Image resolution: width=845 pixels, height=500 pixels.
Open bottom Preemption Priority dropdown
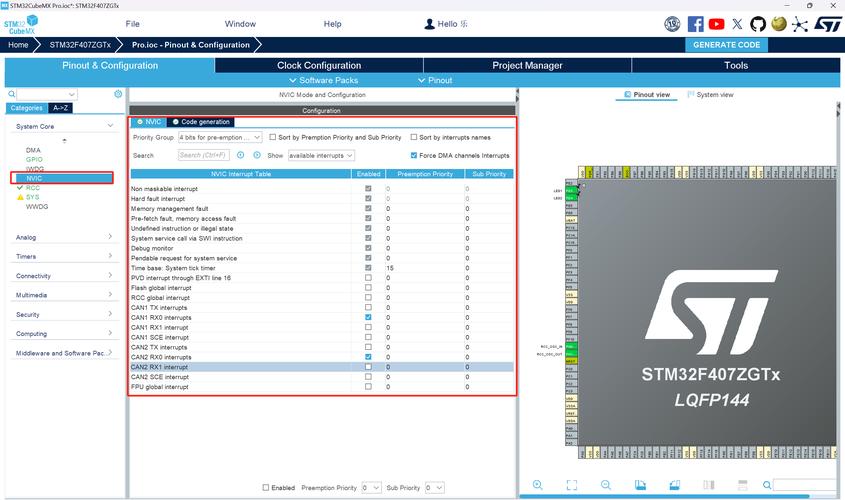371,488
